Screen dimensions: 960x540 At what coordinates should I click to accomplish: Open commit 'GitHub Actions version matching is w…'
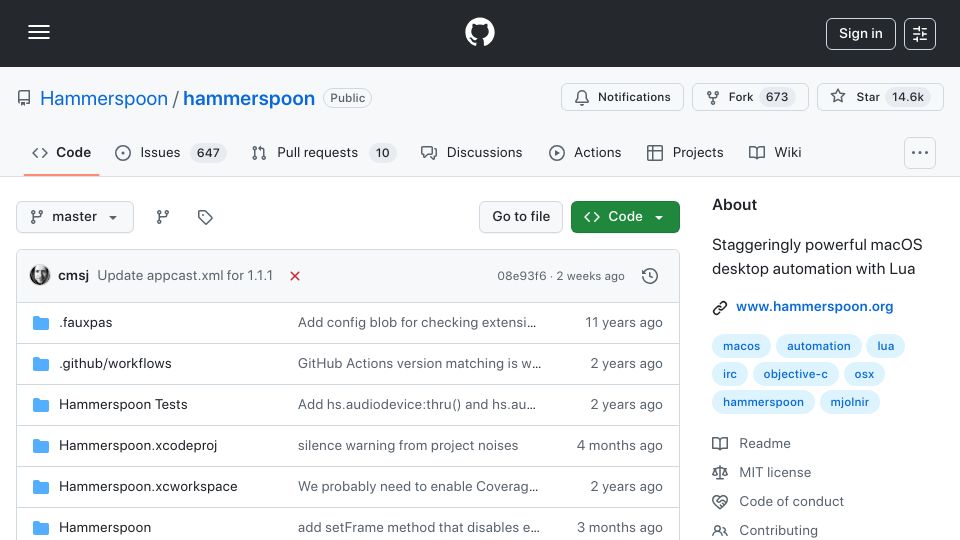pyautogui.click(x=419, y=364)
